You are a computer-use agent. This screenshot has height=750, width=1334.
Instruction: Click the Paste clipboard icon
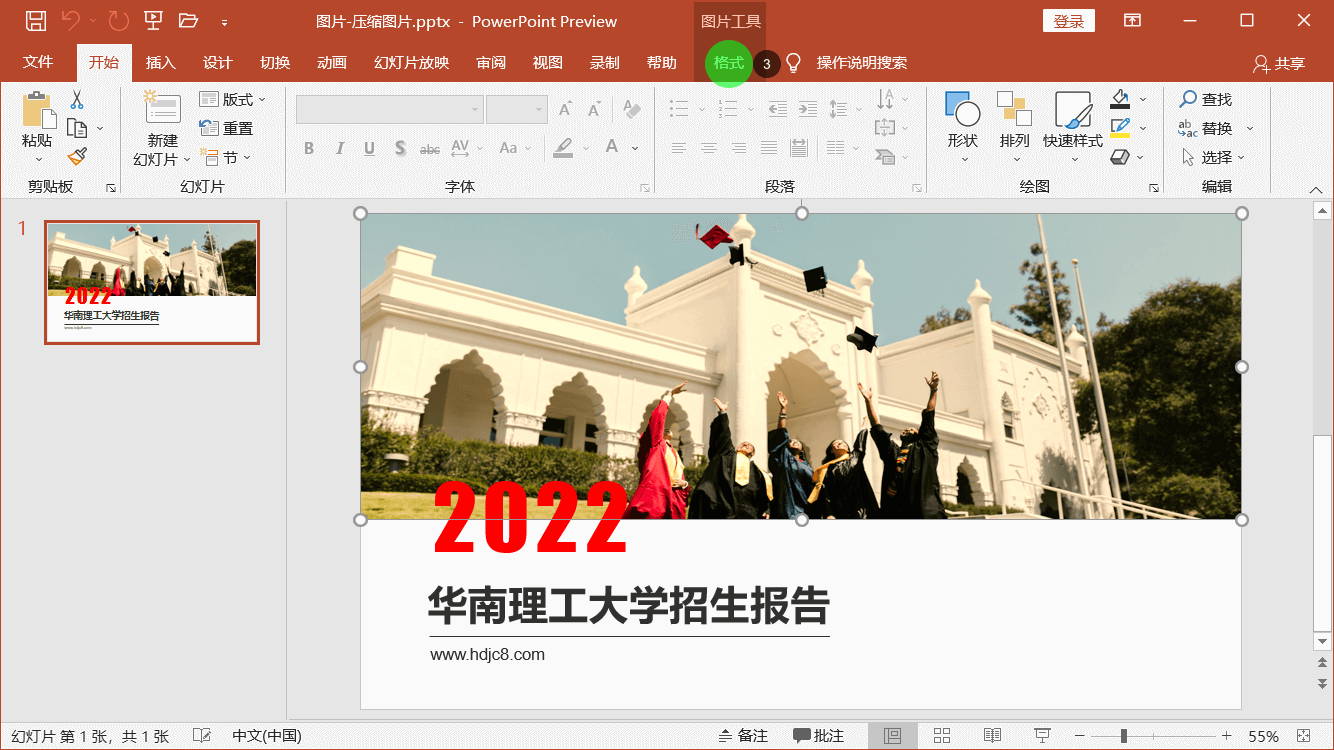(x=37, y=110)
